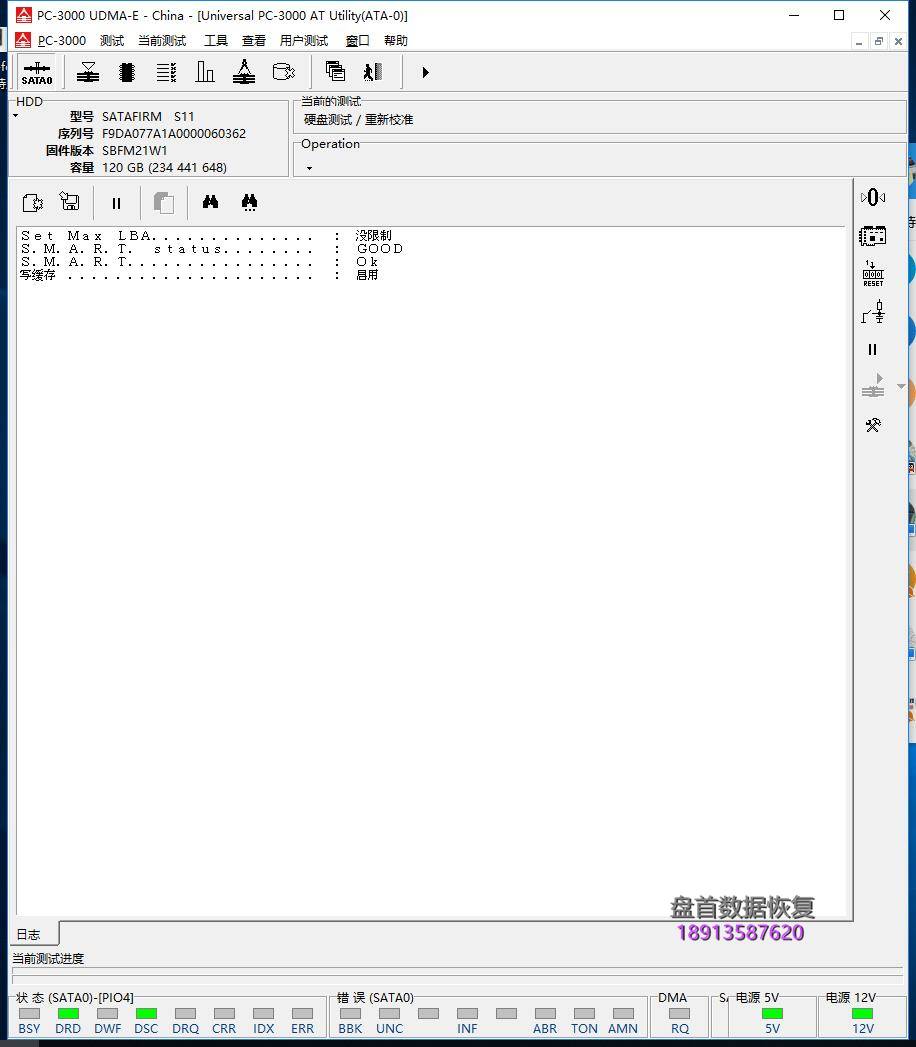Viewport: 916px width, 1047px height.
Task: Click the power switch circuit icon
Action: tap(873, 312)
